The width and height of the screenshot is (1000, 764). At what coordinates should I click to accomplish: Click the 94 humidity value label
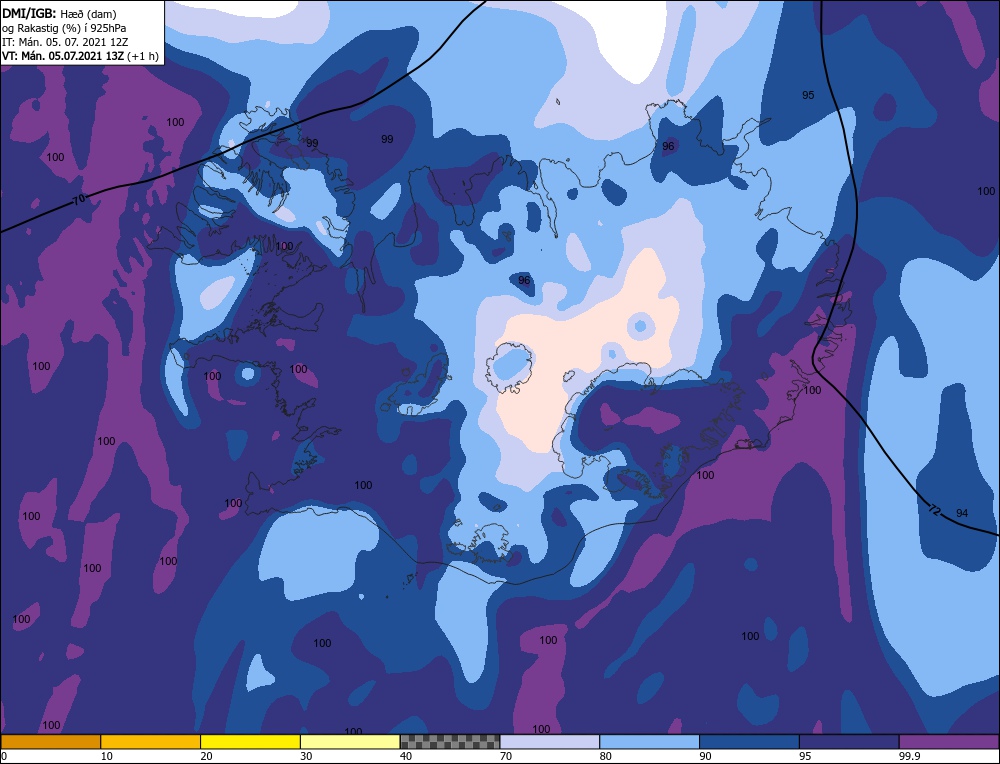click(x=962, y=513)
